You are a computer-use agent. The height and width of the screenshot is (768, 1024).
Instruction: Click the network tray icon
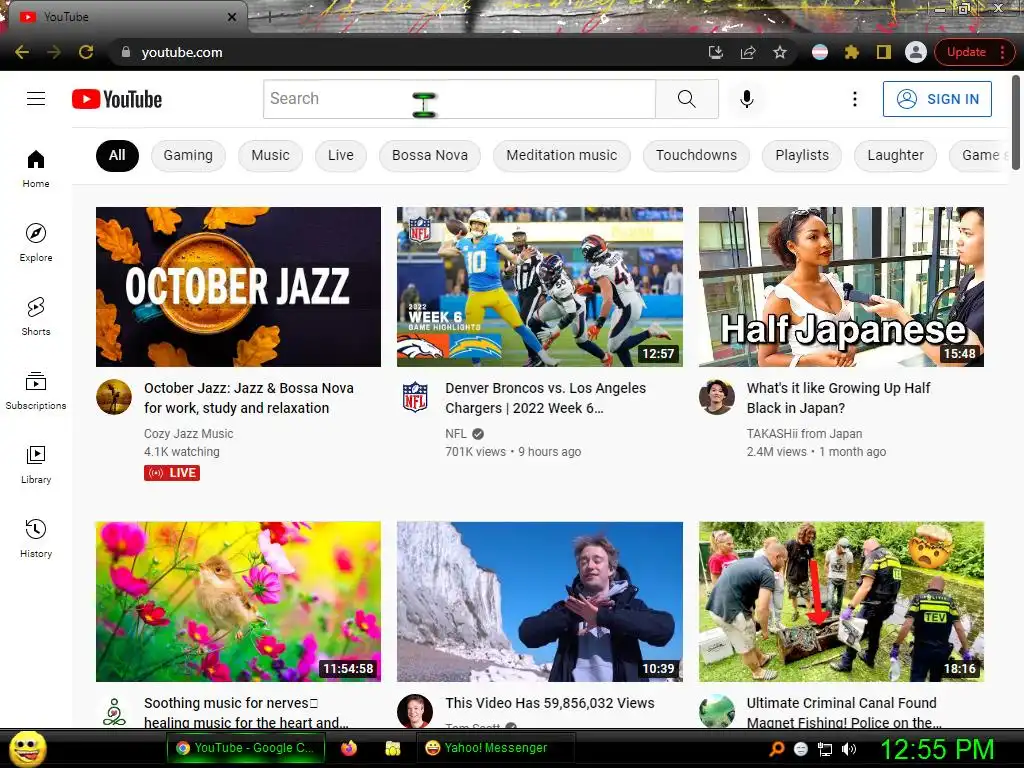(x=825, y=749)
